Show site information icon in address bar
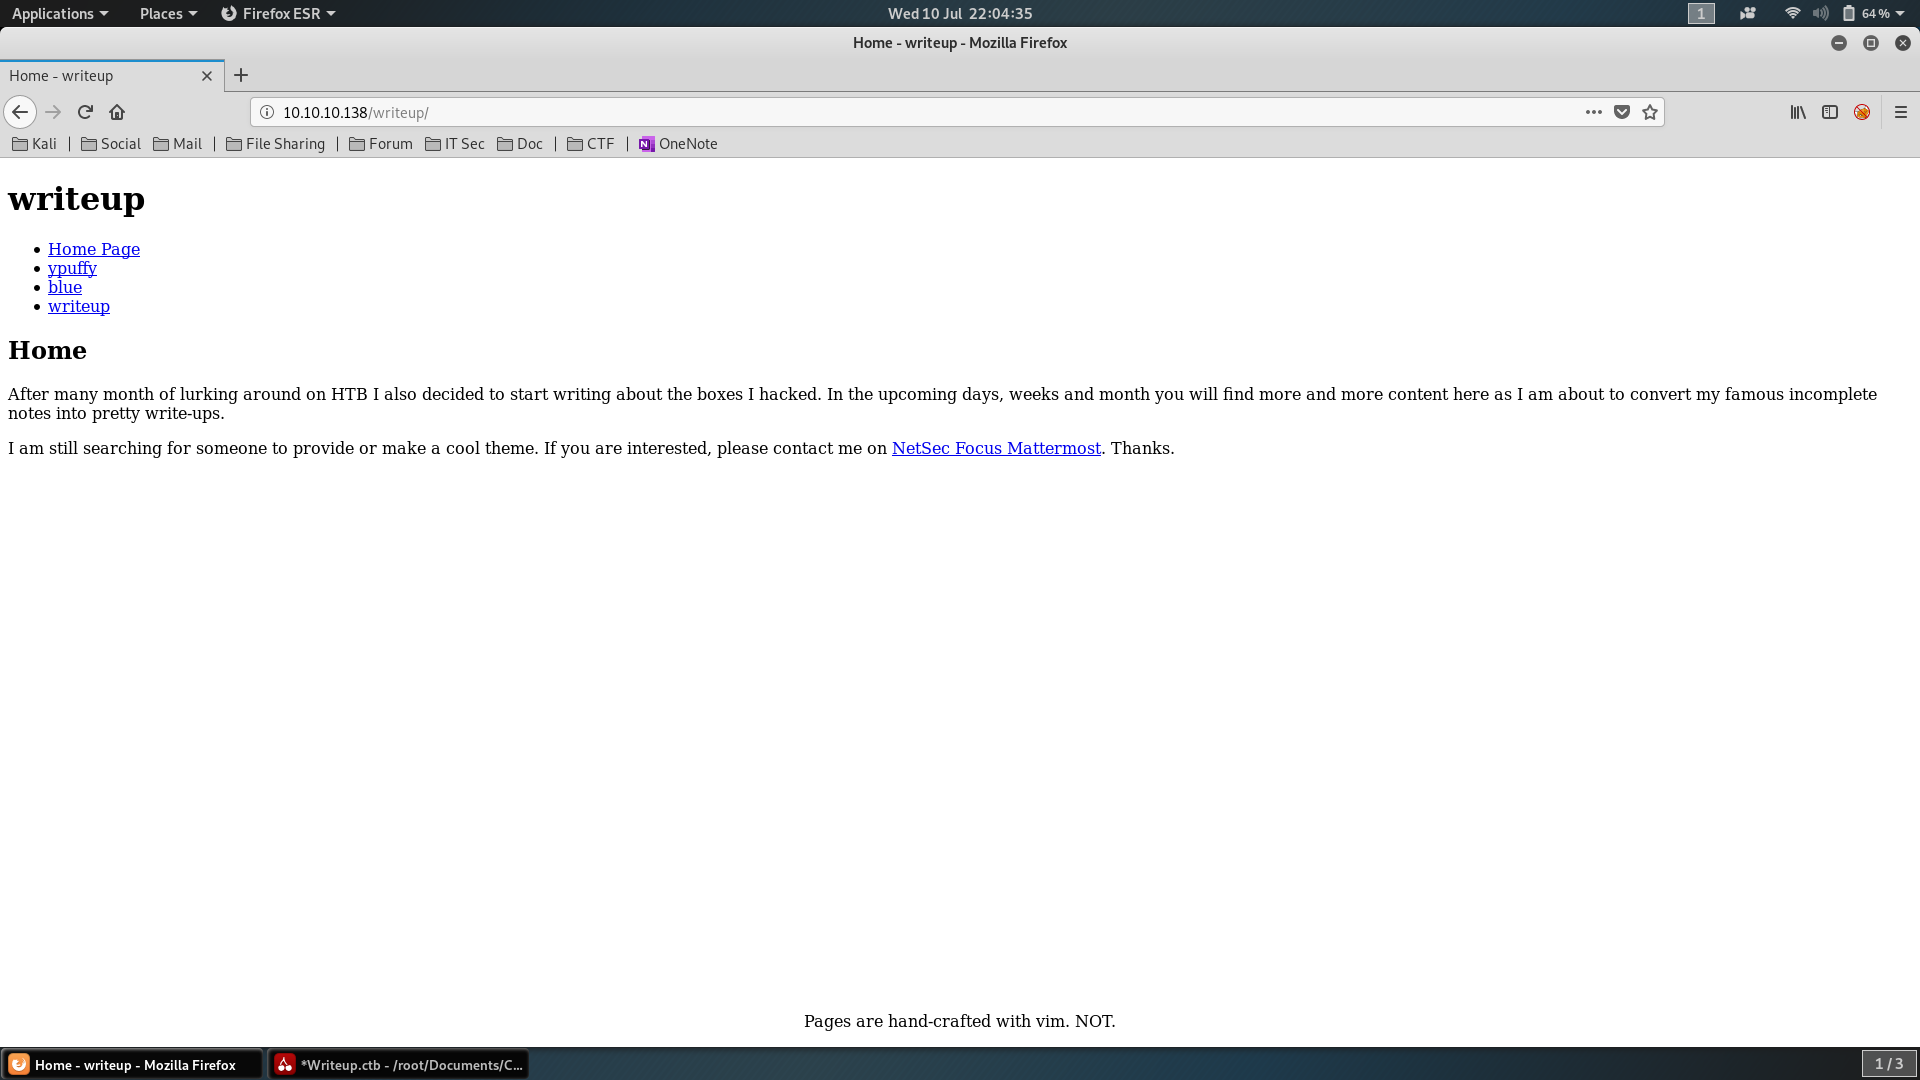The height and width of the screenshot is (1080, 1920). (x=267, y=112)
